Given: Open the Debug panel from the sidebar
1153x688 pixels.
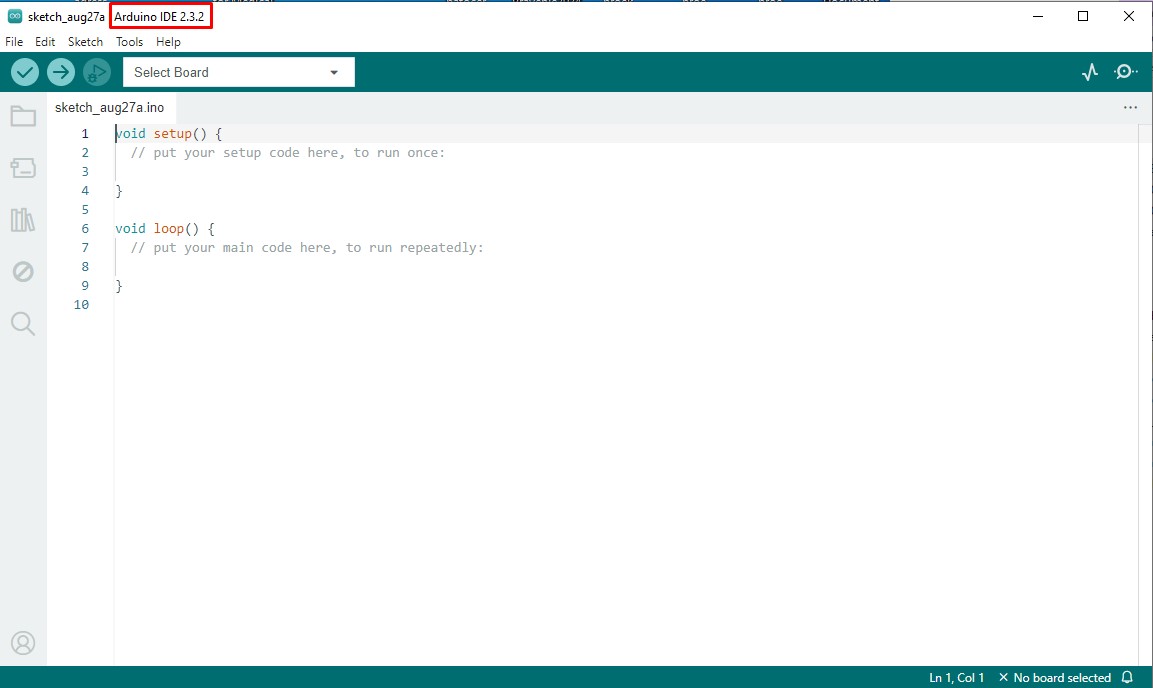Looking at the screenshot, I should (23, 271).
